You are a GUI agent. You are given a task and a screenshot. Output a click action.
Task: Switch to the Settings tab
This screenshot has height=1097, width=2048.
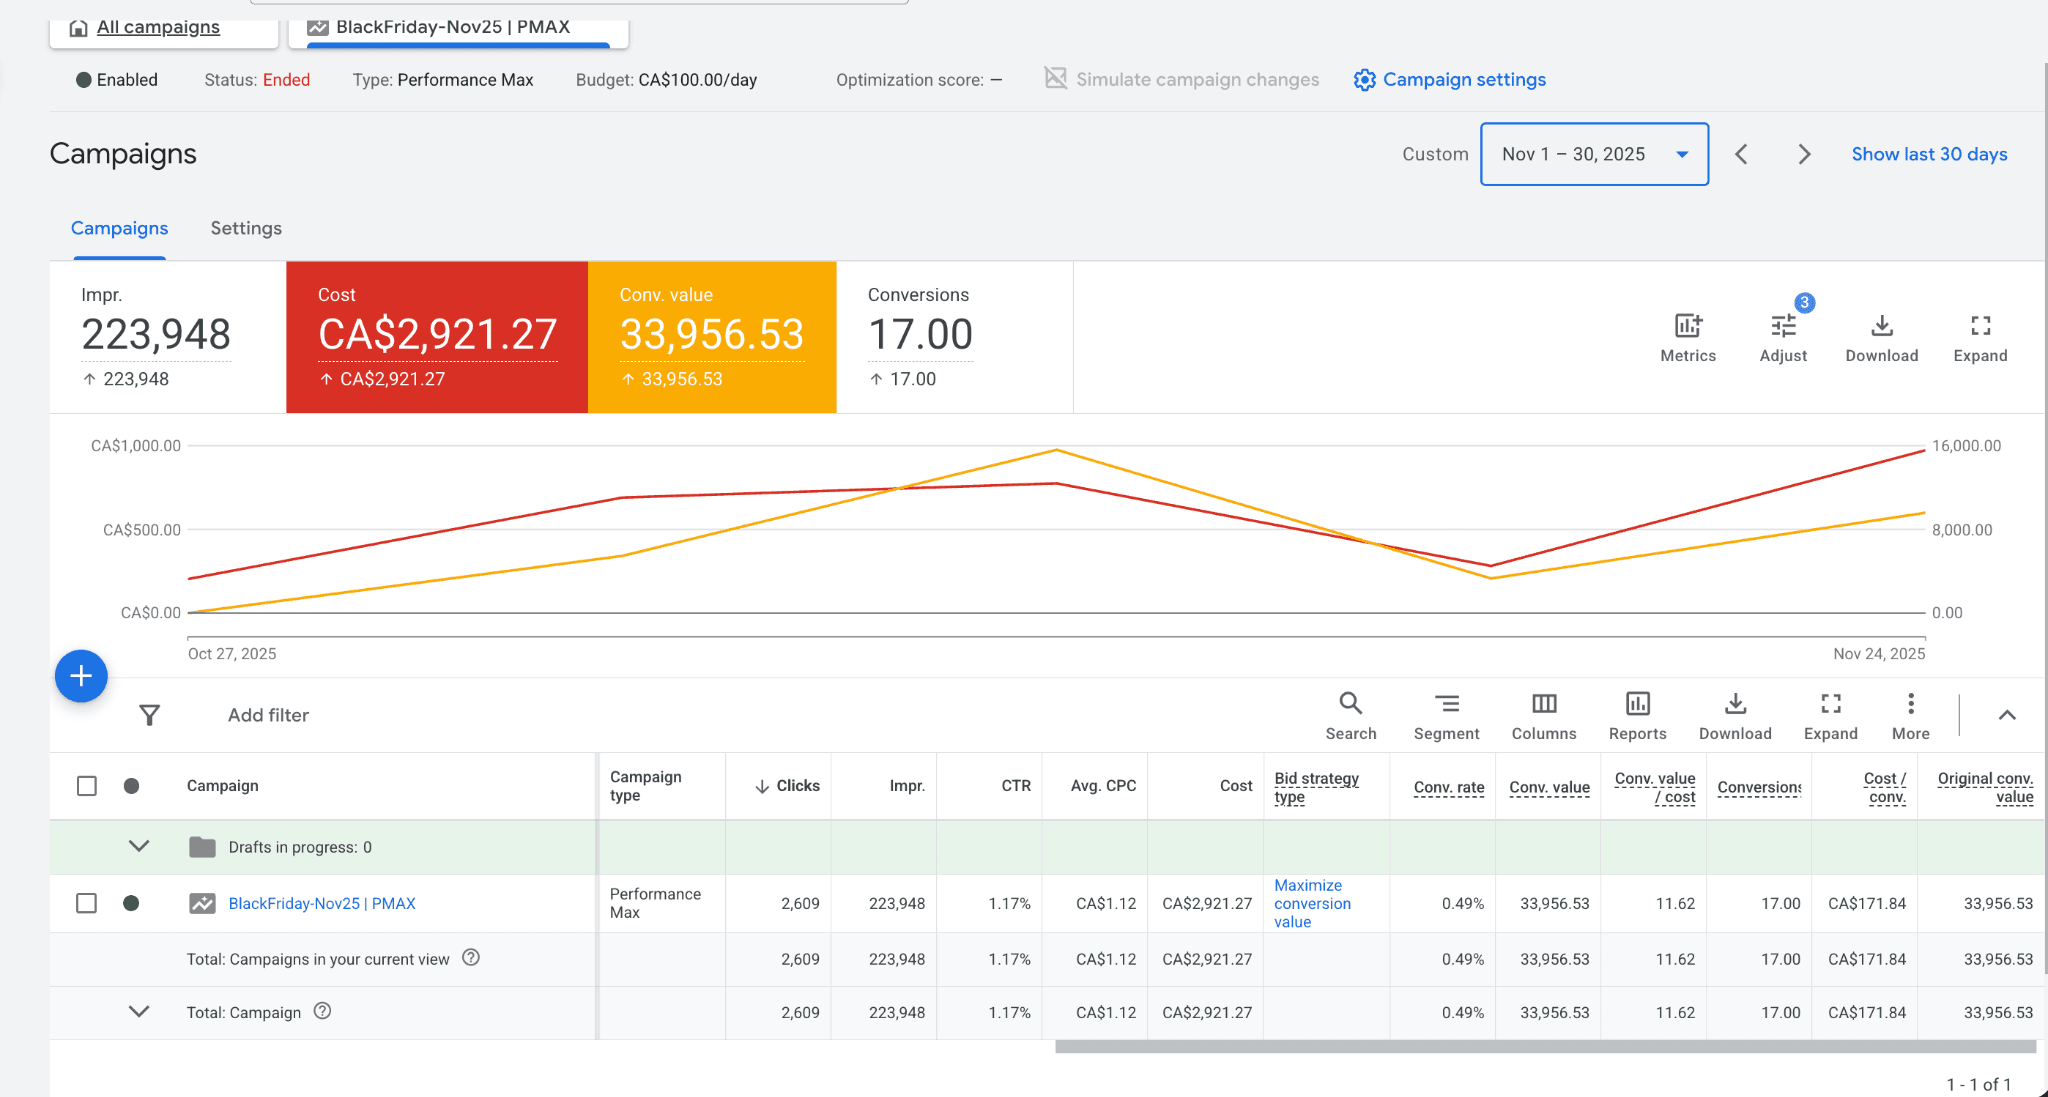pyautogui.click(x=245, y=228)
